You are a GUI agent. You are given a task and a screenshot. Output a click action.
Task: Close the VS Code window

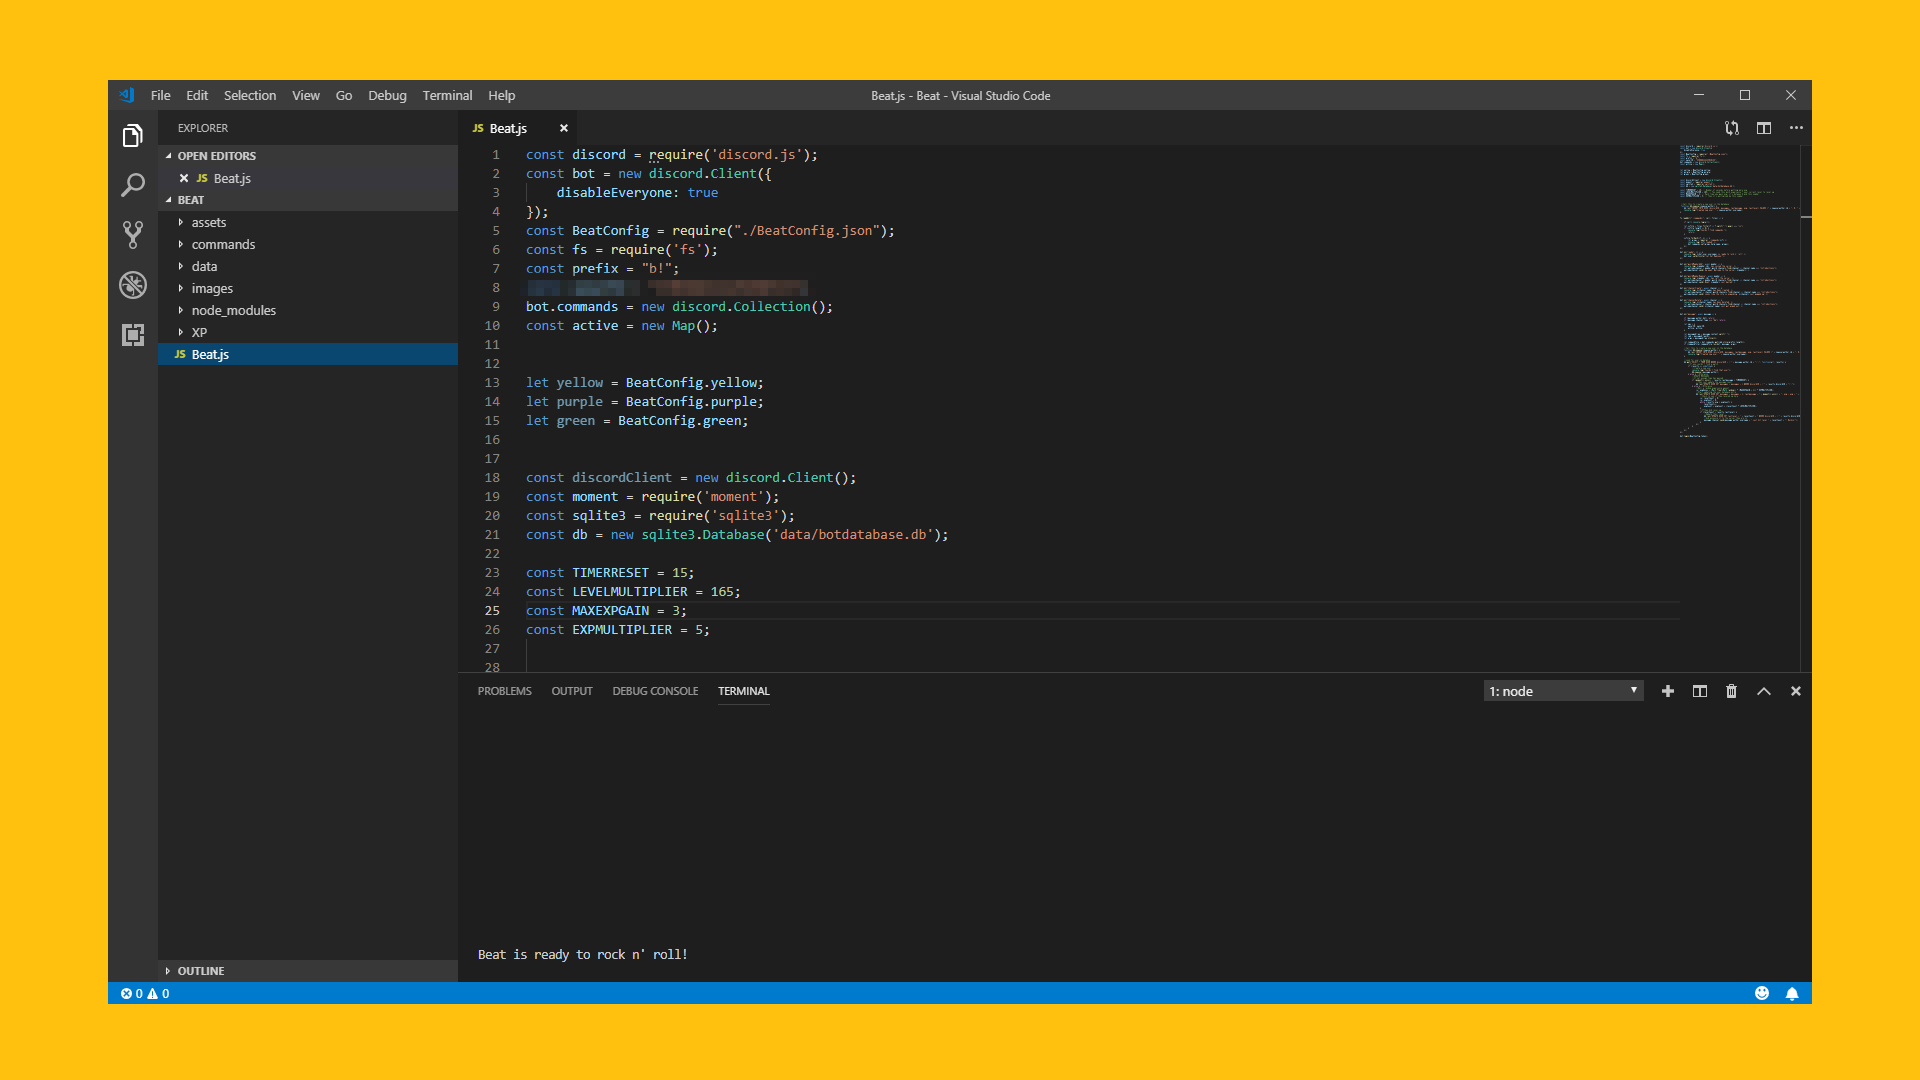point(1791,95)
